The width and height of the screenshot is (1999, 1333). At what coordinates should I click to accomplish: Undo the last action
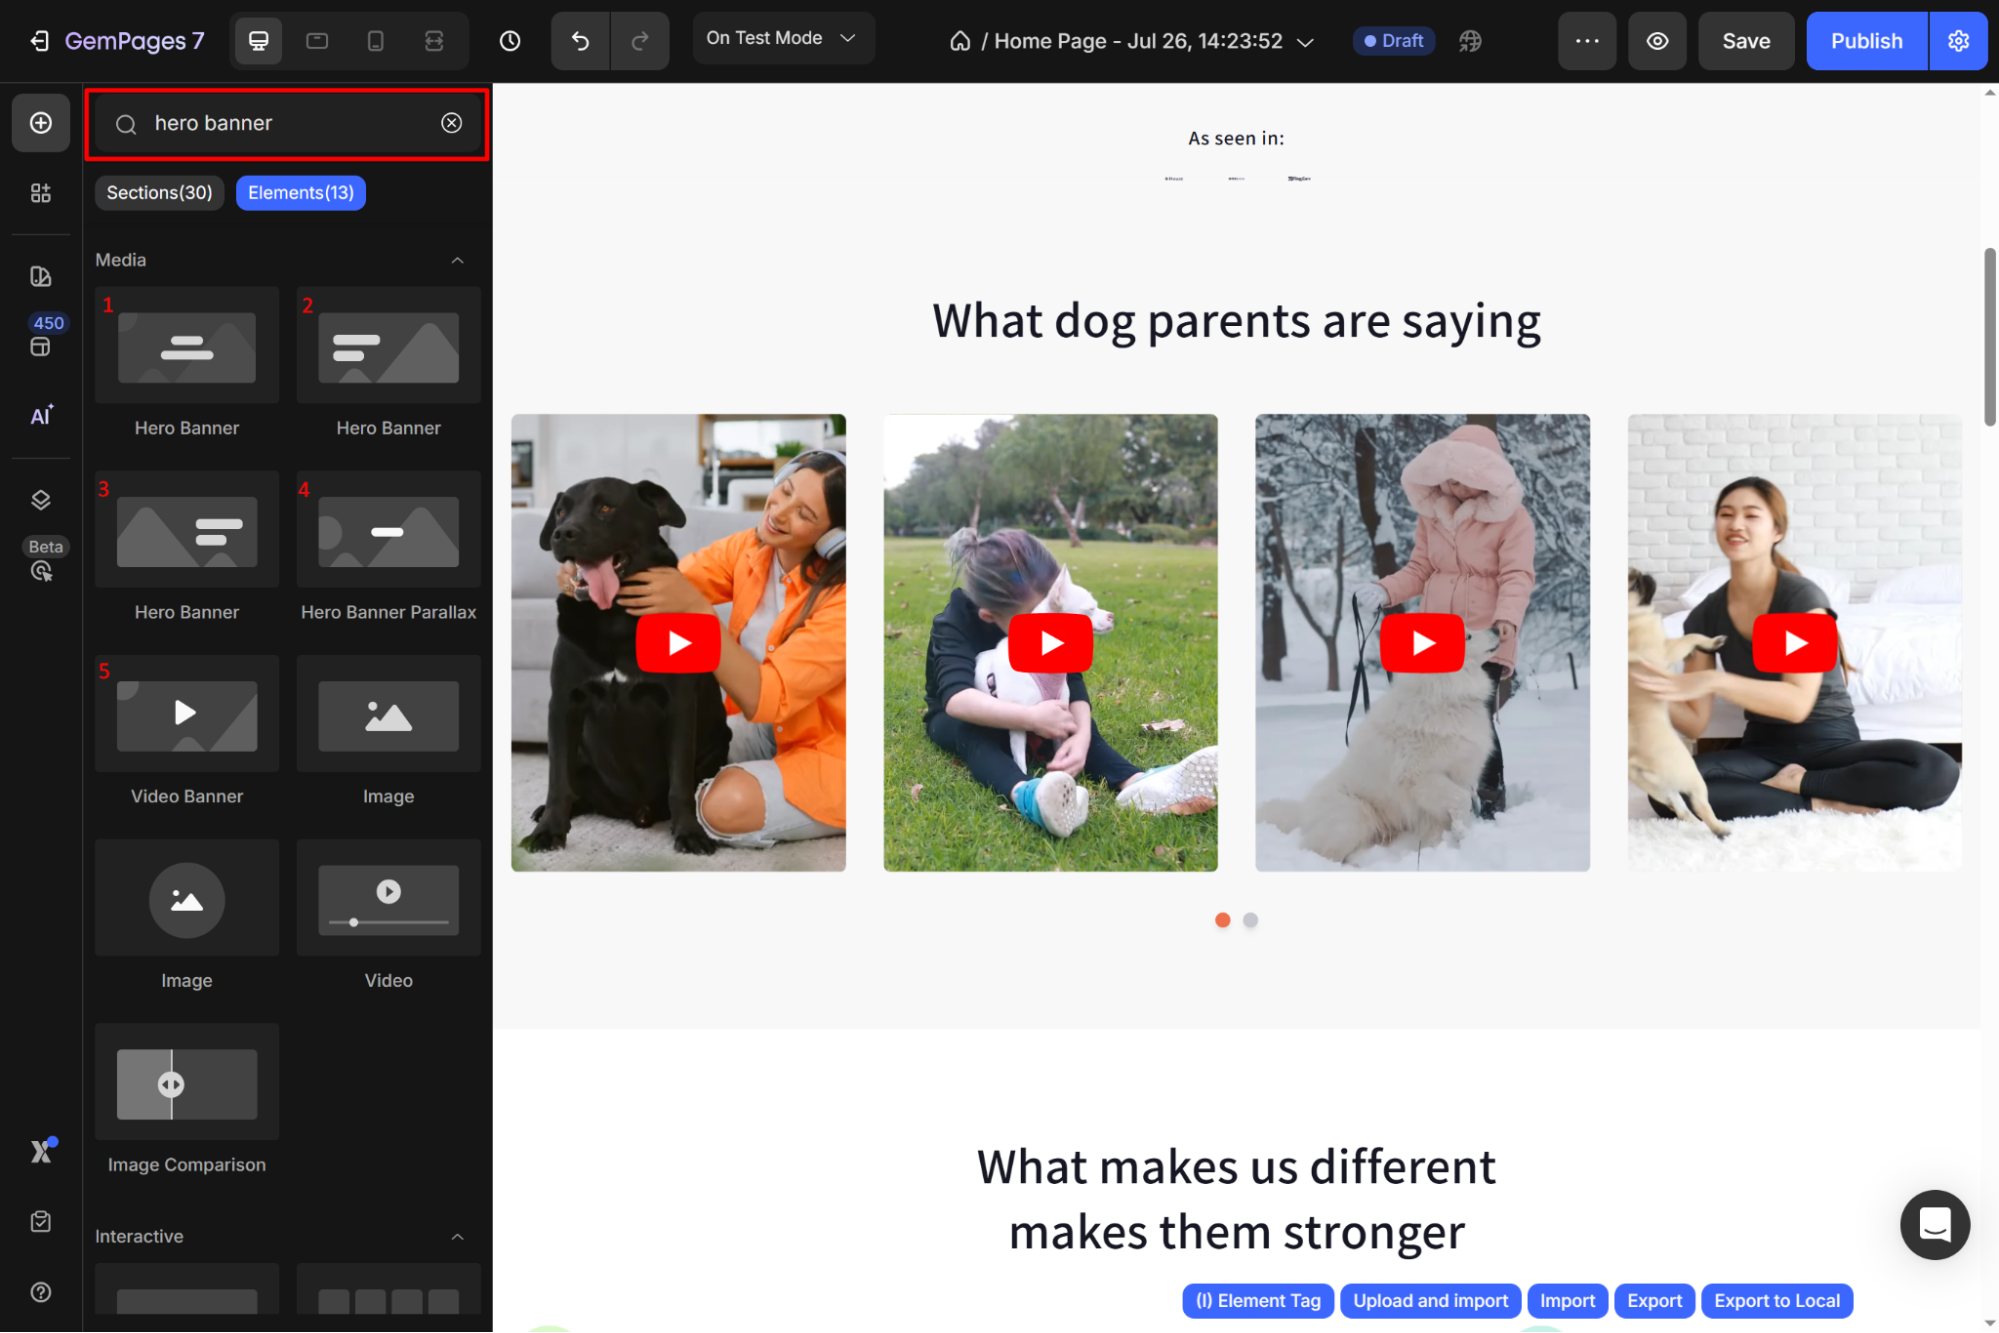[x=580, y=41]
